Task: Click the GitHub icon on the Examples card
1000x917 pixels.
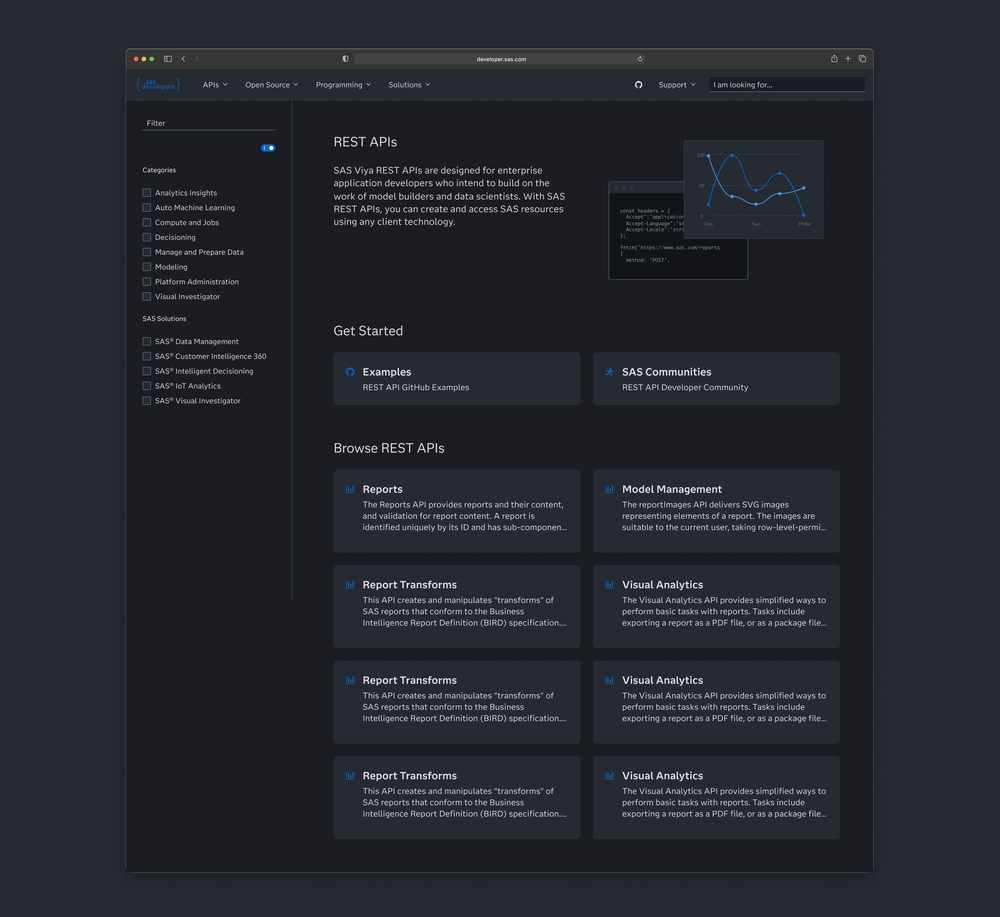Action: (350, 372)
